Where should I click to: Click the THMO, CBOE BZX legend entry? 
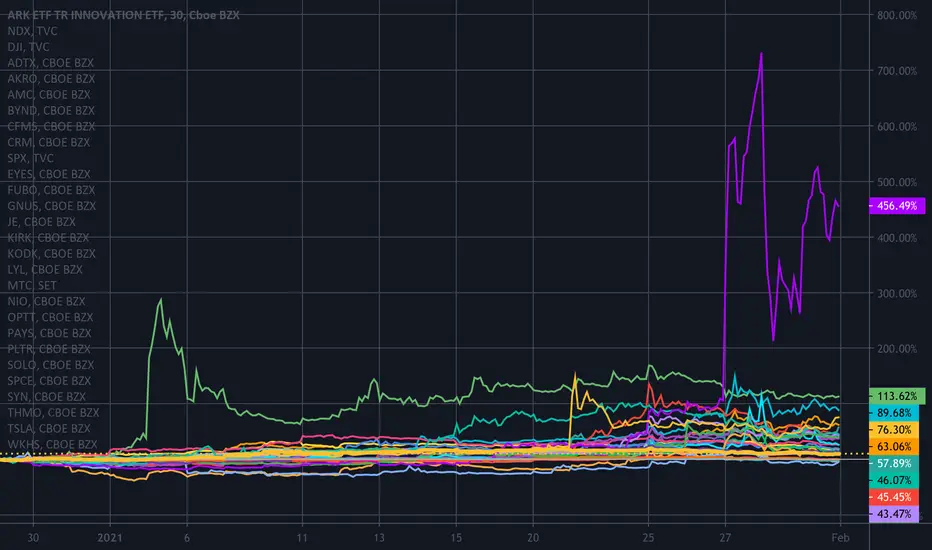point(53,413)
